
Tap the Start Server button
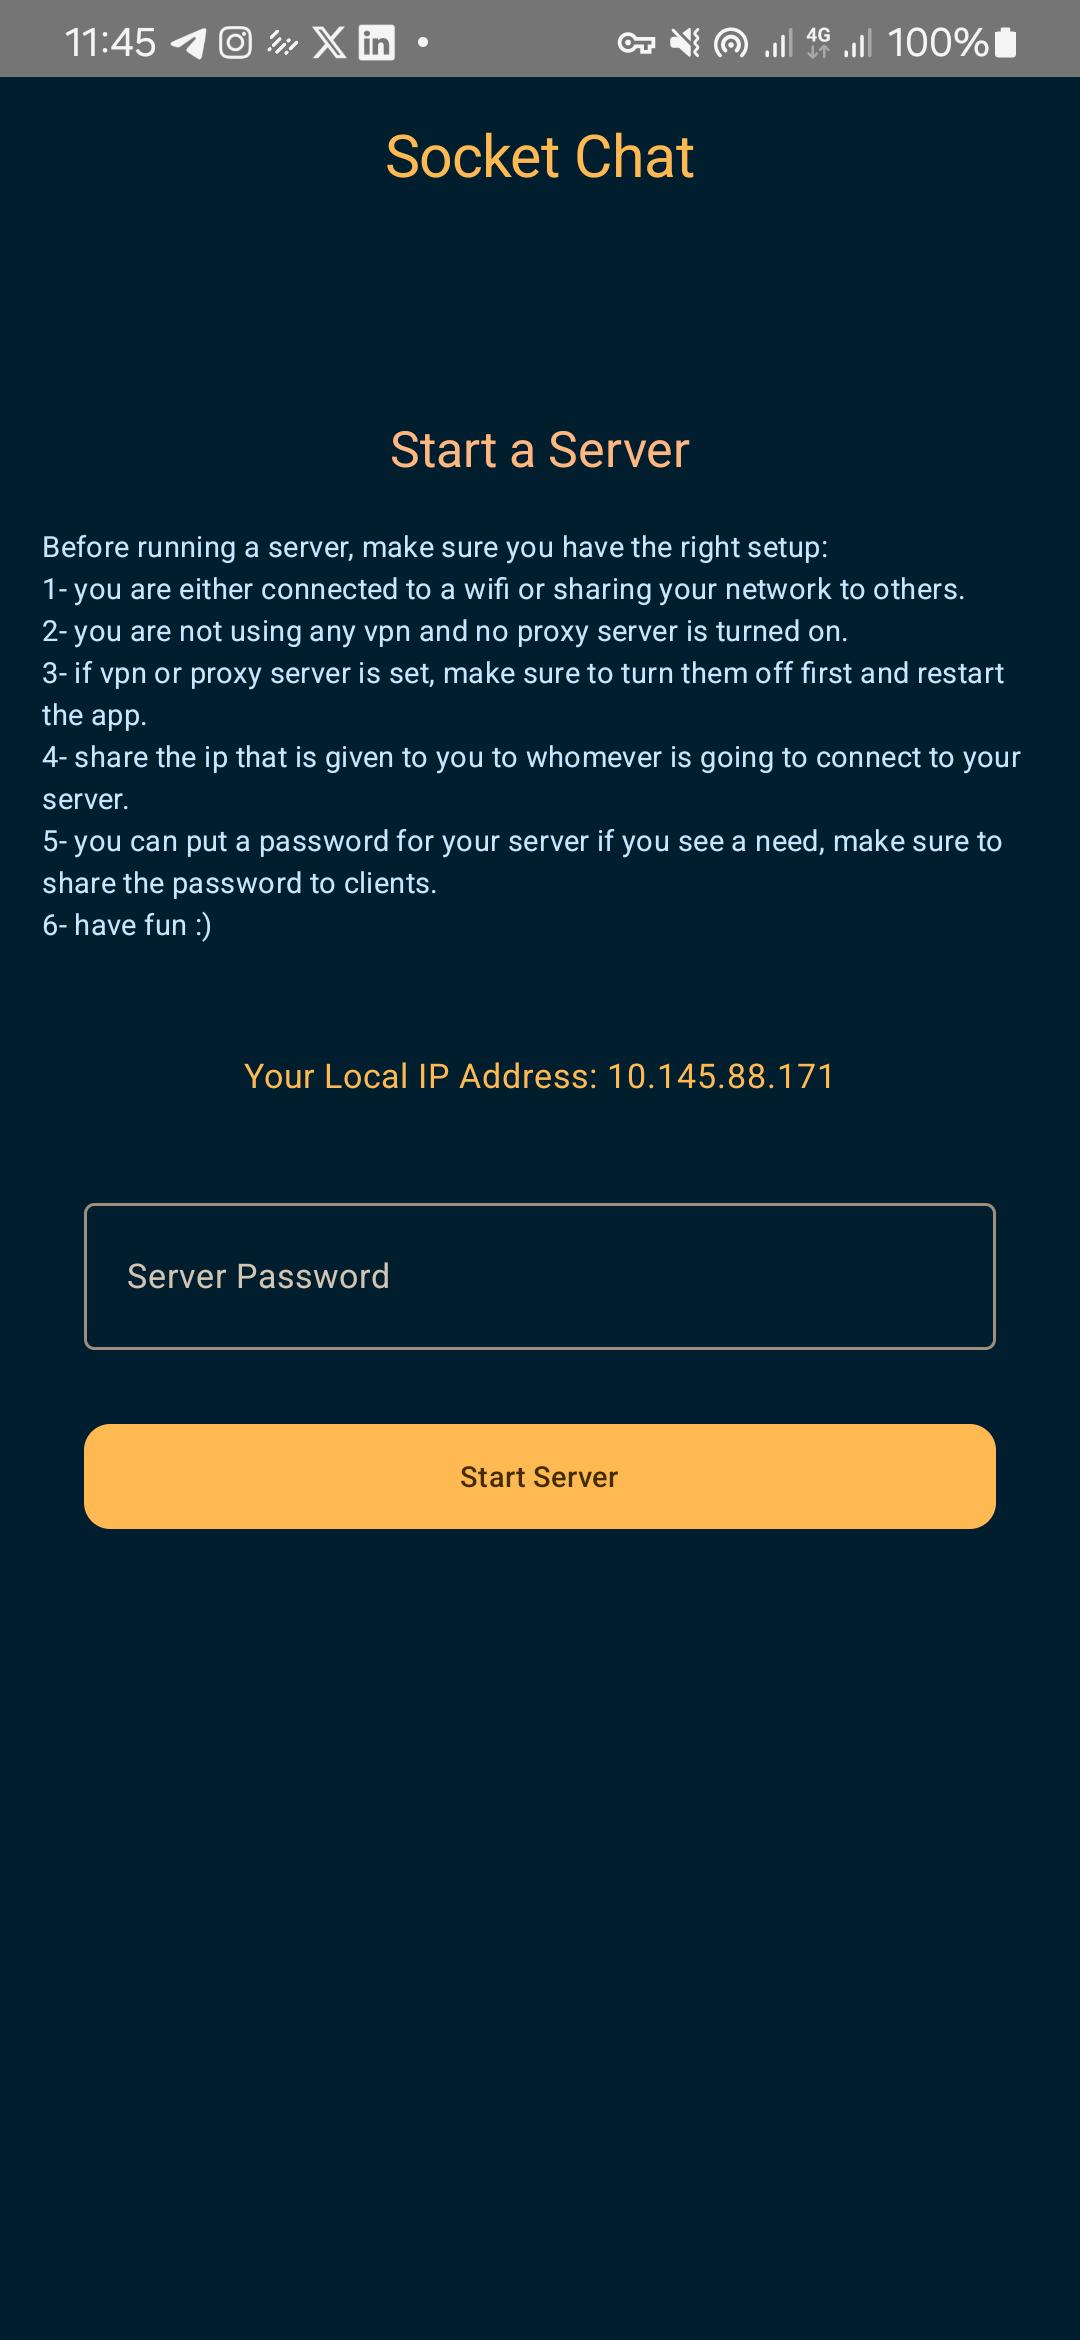(540, 1476)
